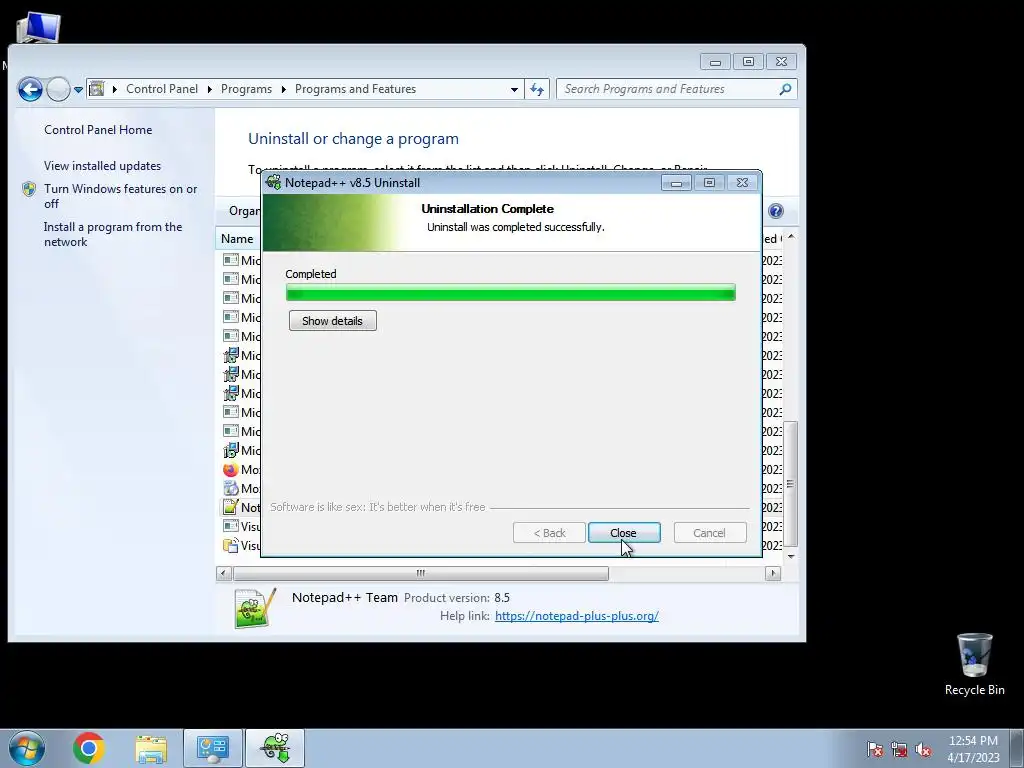1024x768 pixels.
Task: Open the Windows Start button
Action: [x=27, y=748]
